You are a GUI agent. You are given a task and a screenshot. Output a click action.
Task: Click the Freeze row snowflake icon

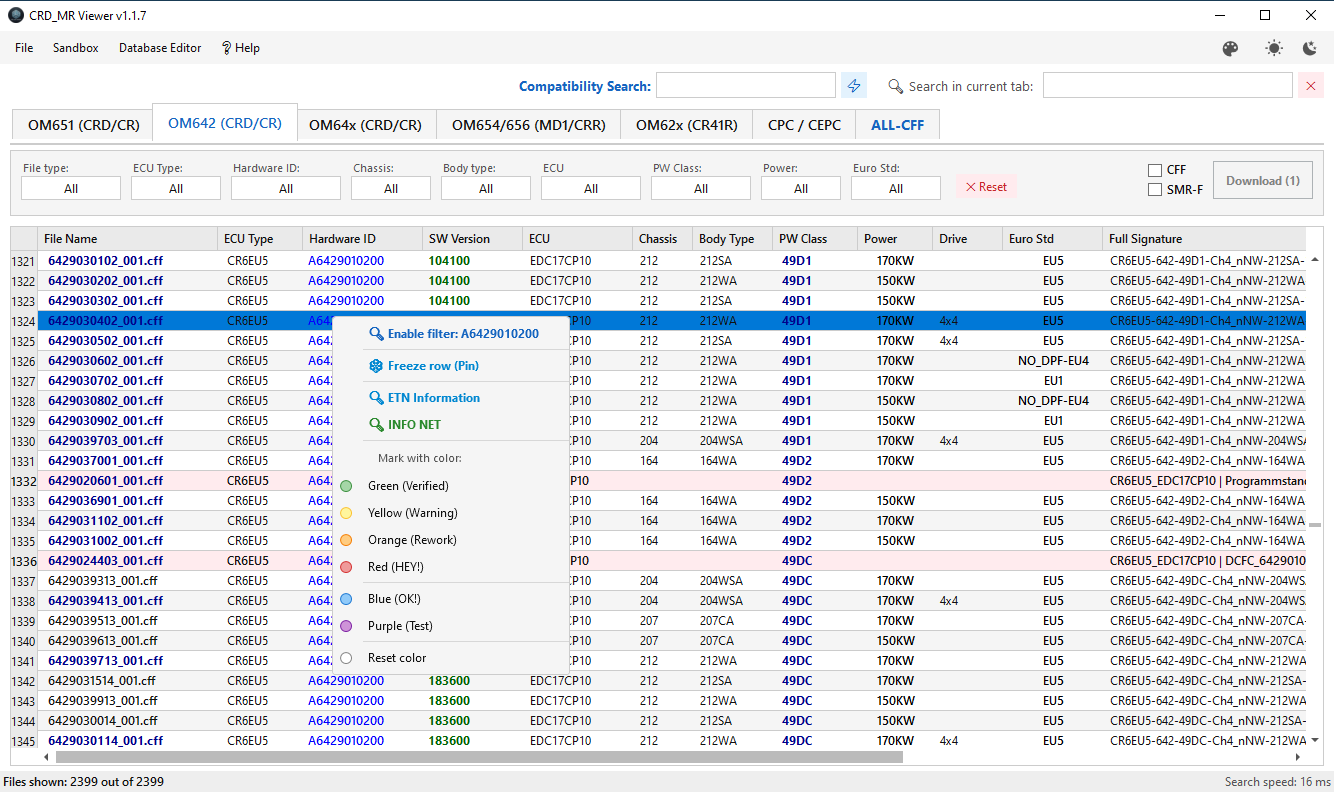coord(376,366)
